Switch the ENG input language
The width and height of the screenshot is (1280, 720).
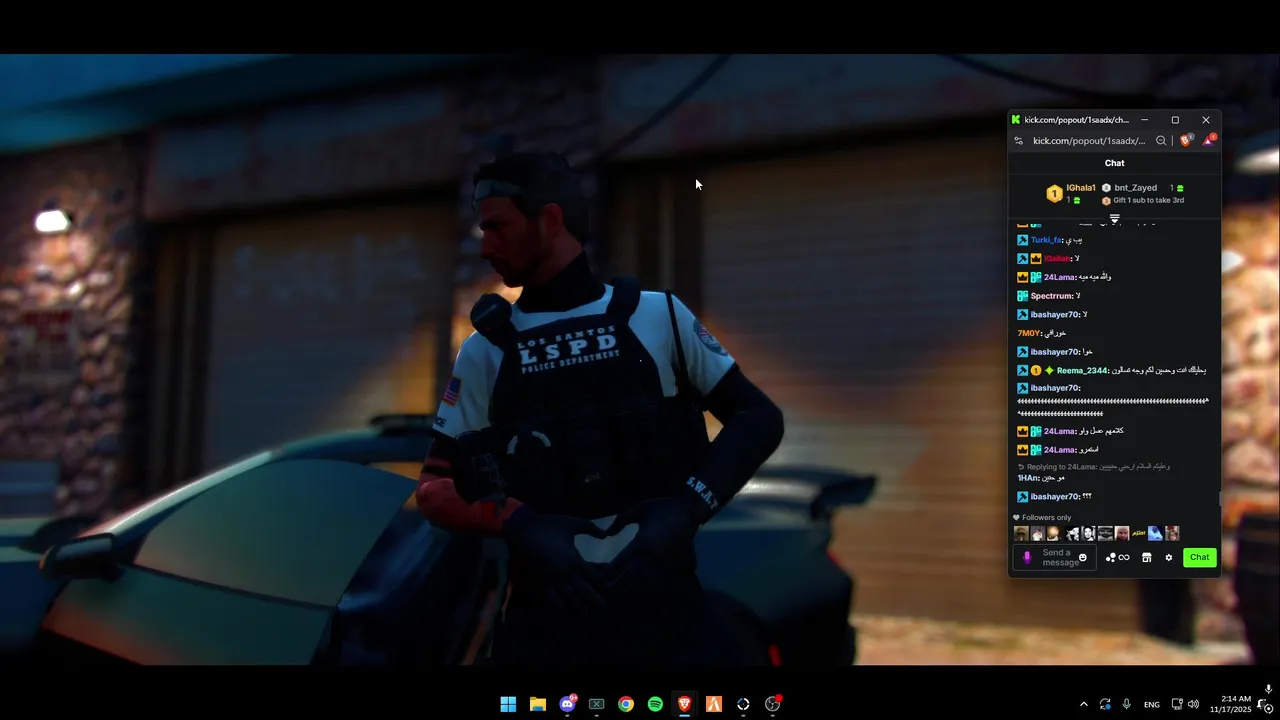point(1152,705)
